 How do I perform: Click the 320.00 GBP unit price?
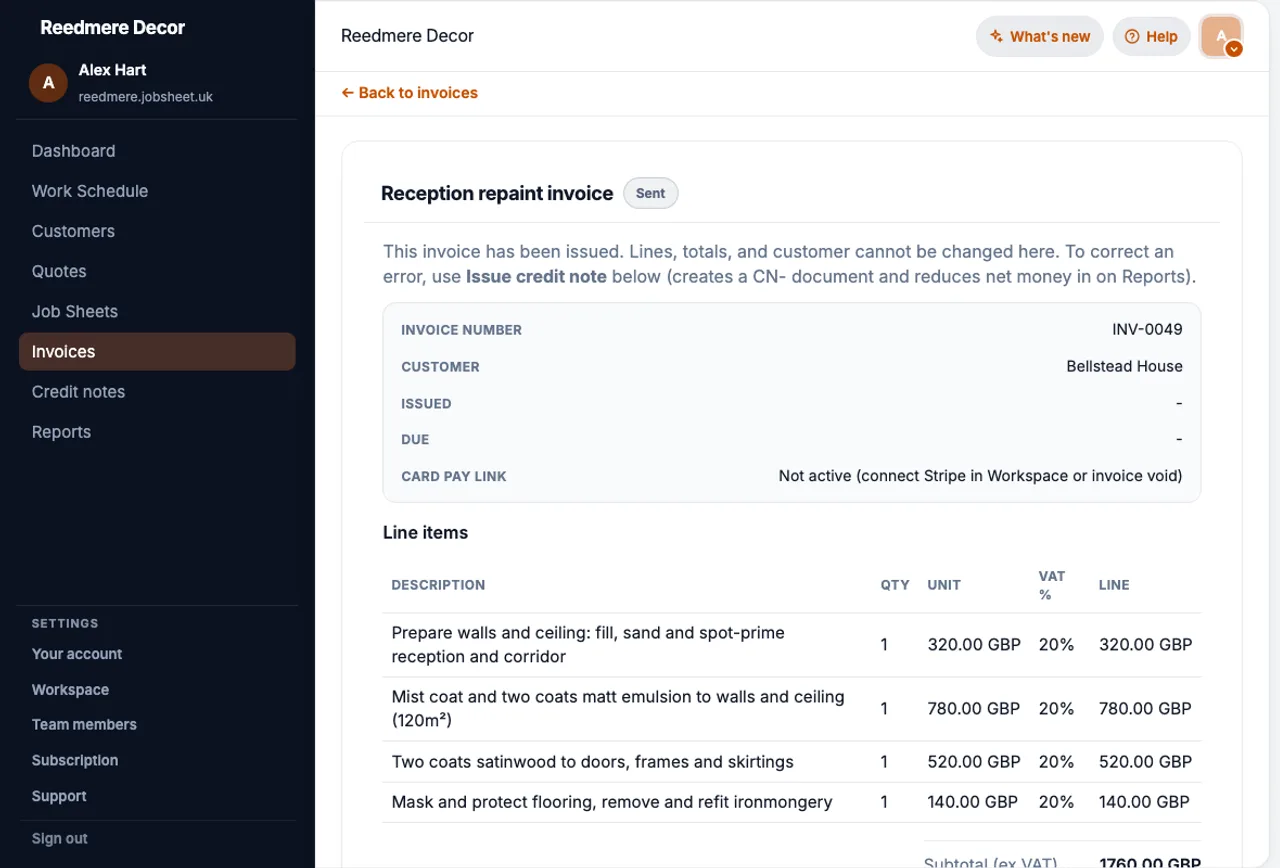point(974,645)
